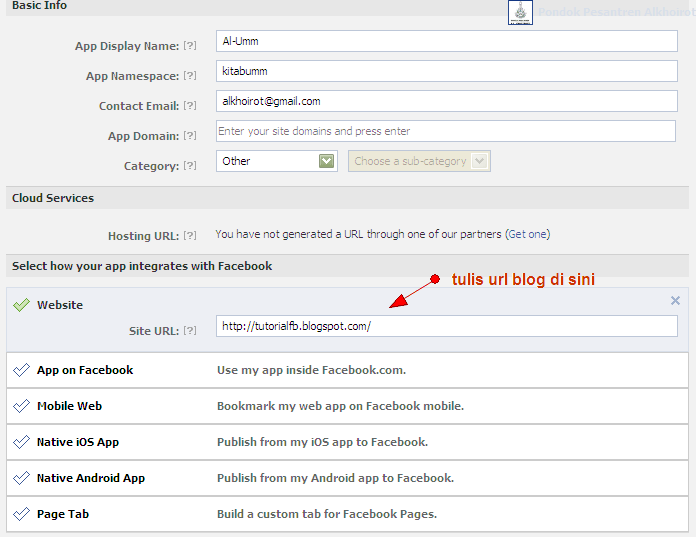Click the App Display Name help [?] icon

[x=190, y=46]
